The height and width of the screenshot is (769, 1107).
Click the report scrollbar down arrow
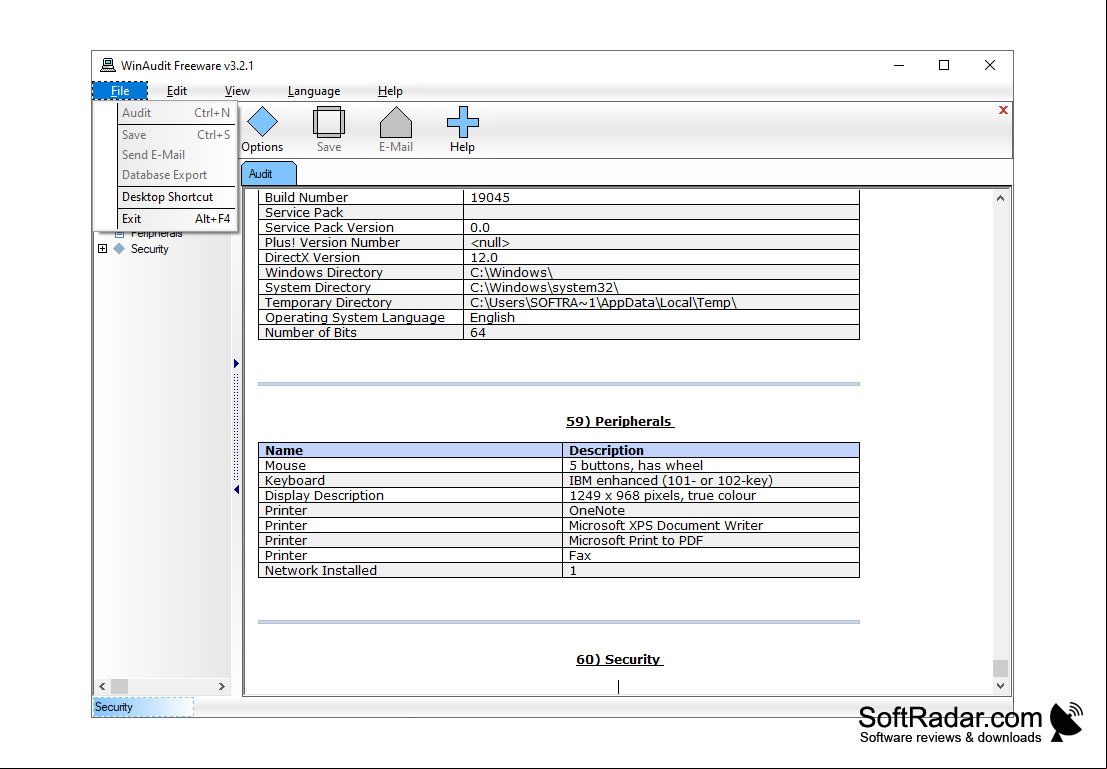pyautogui.click(x=1000, y=686)
